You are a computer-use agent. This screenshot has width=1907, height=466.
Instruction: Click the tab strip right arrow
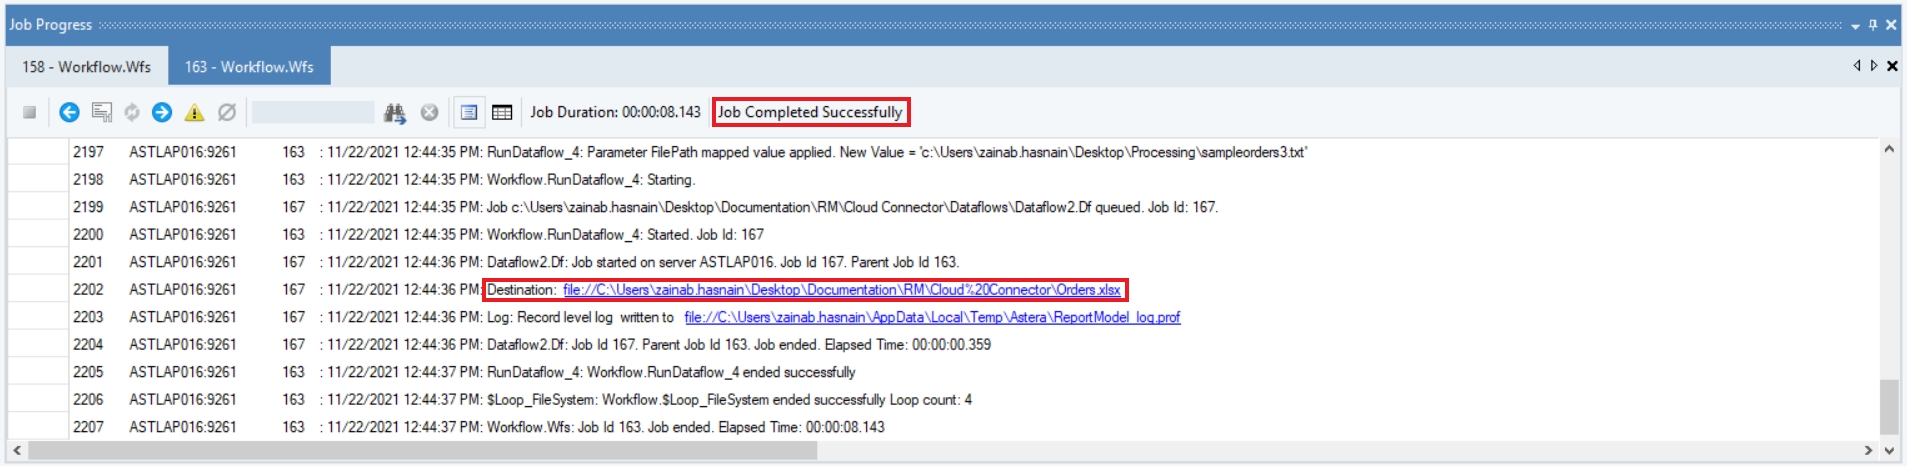click(1874, 66)
